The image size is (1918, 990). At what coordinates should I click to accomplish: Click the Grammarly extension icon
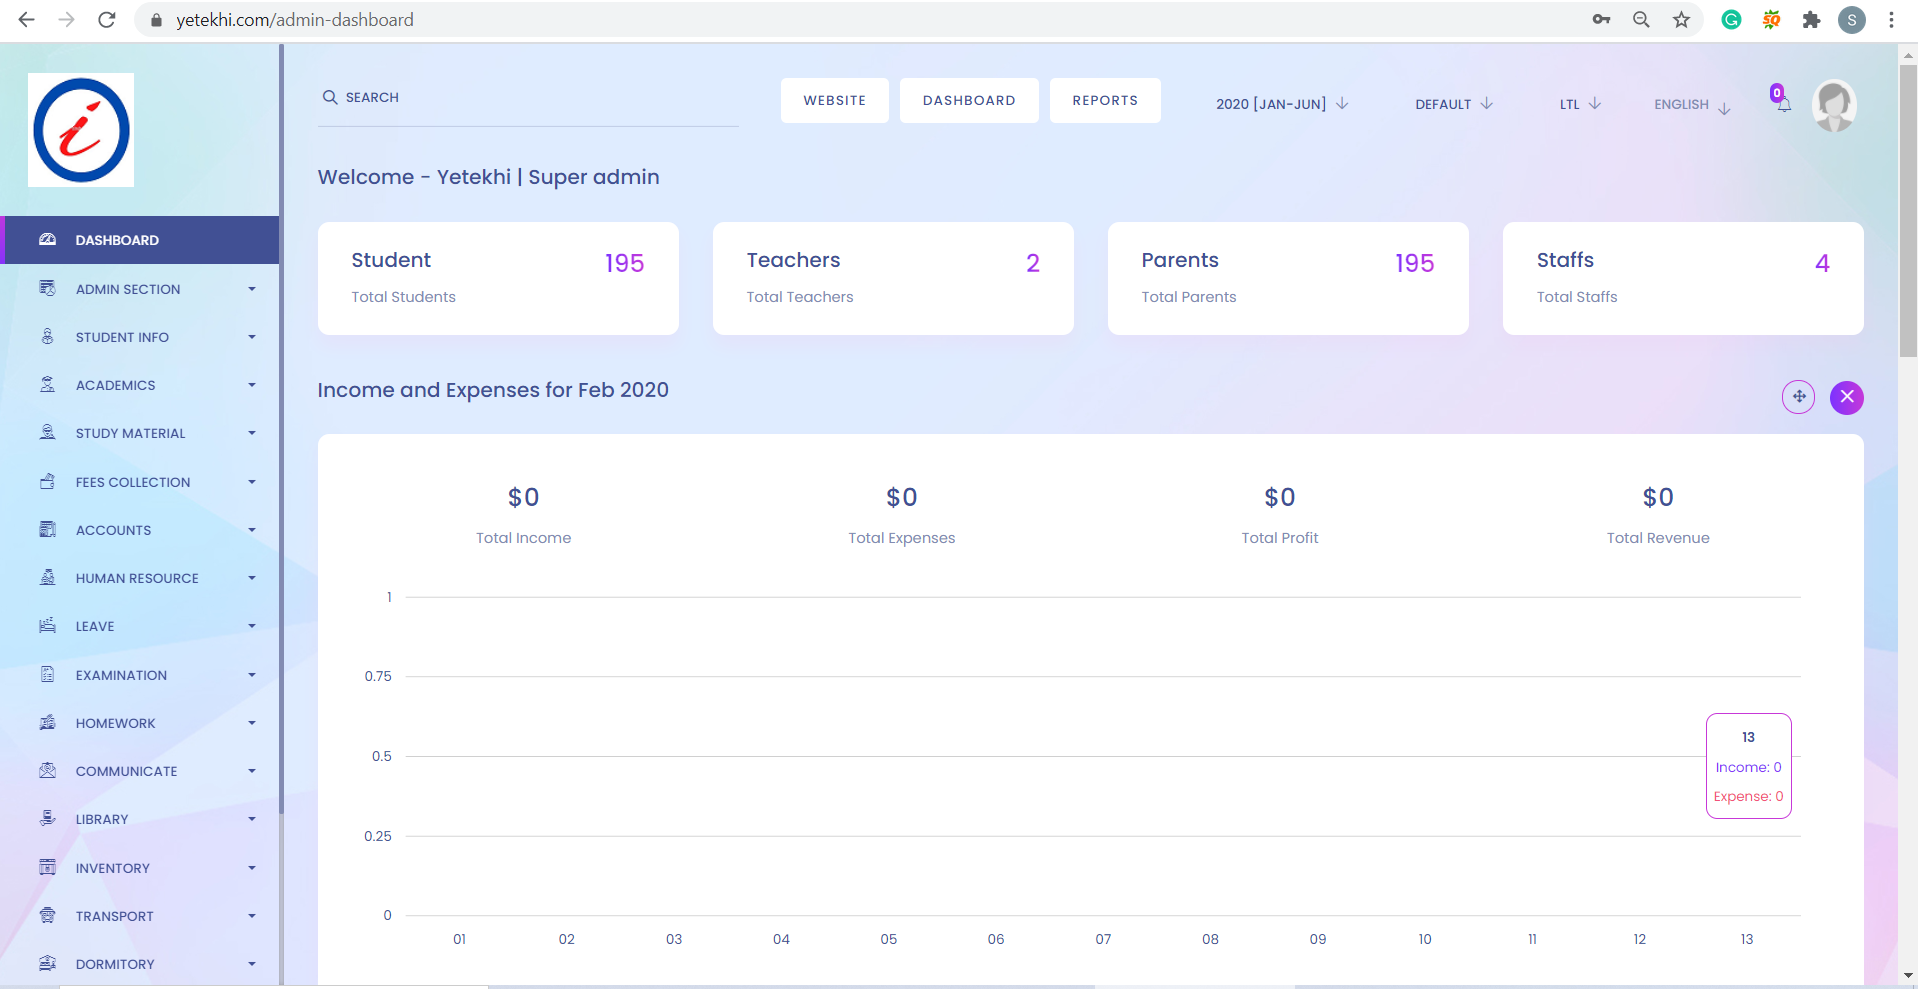point(1731,20)
